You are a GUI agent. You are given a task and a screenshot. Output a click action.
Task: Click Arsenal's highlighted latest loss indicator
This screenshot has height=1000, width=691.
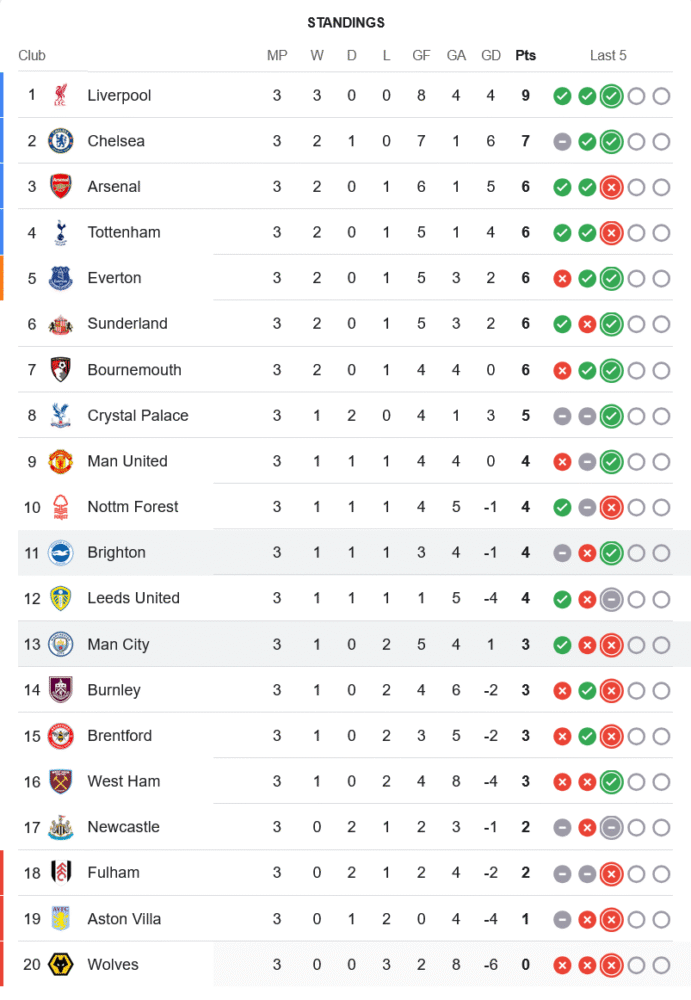tap(611, 187)
